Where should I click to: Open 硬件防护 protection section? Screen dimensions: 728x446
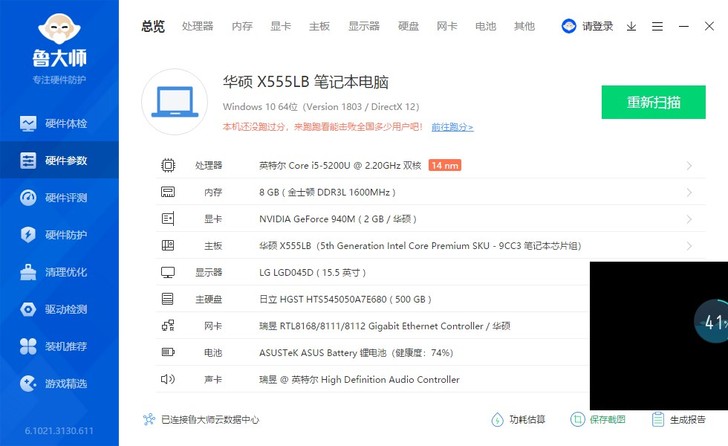59,235
